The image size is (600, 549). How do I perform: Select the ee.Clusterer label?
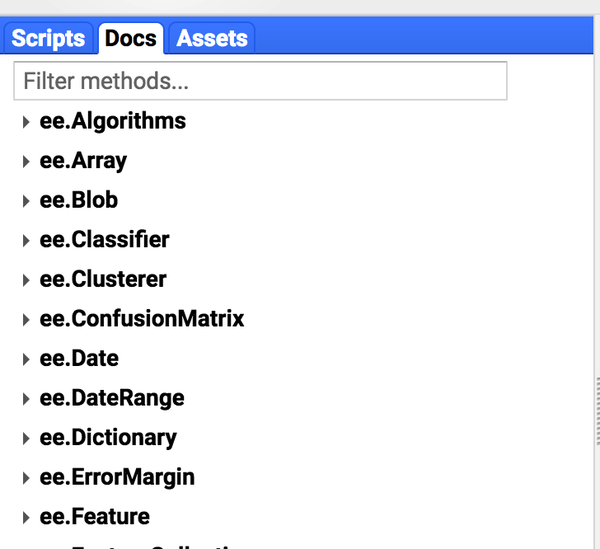(103, 280)
